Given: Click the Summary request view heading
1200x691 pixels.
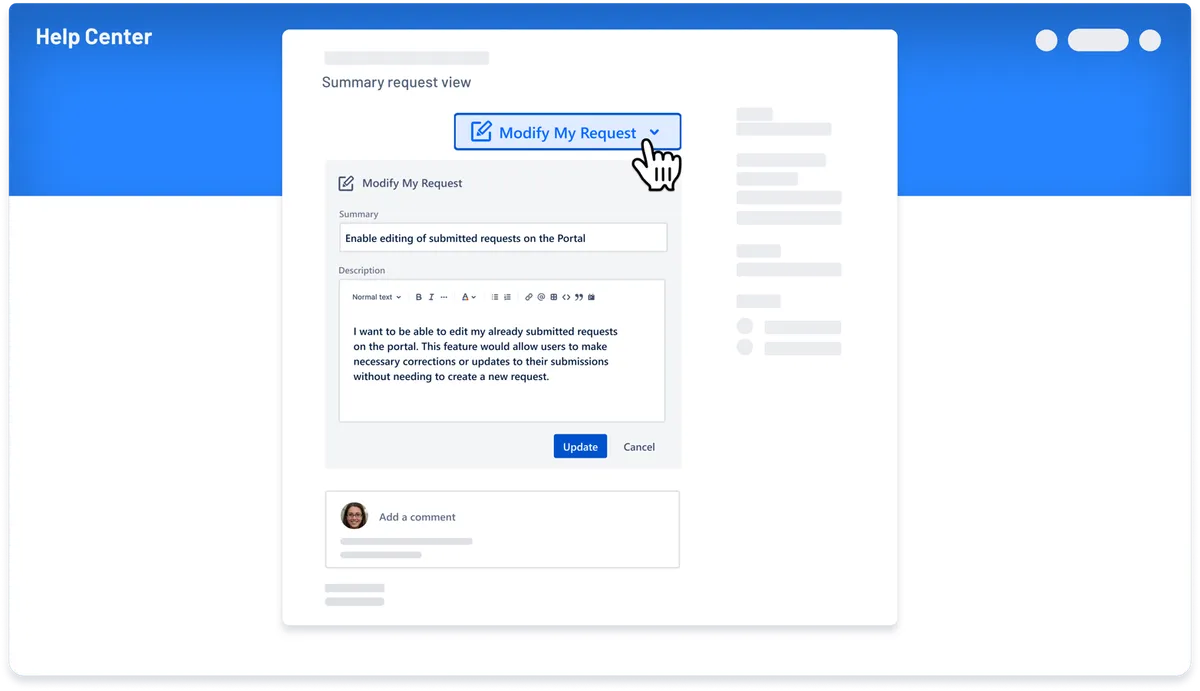Looking at the screenshot, I should pos(396,83).
